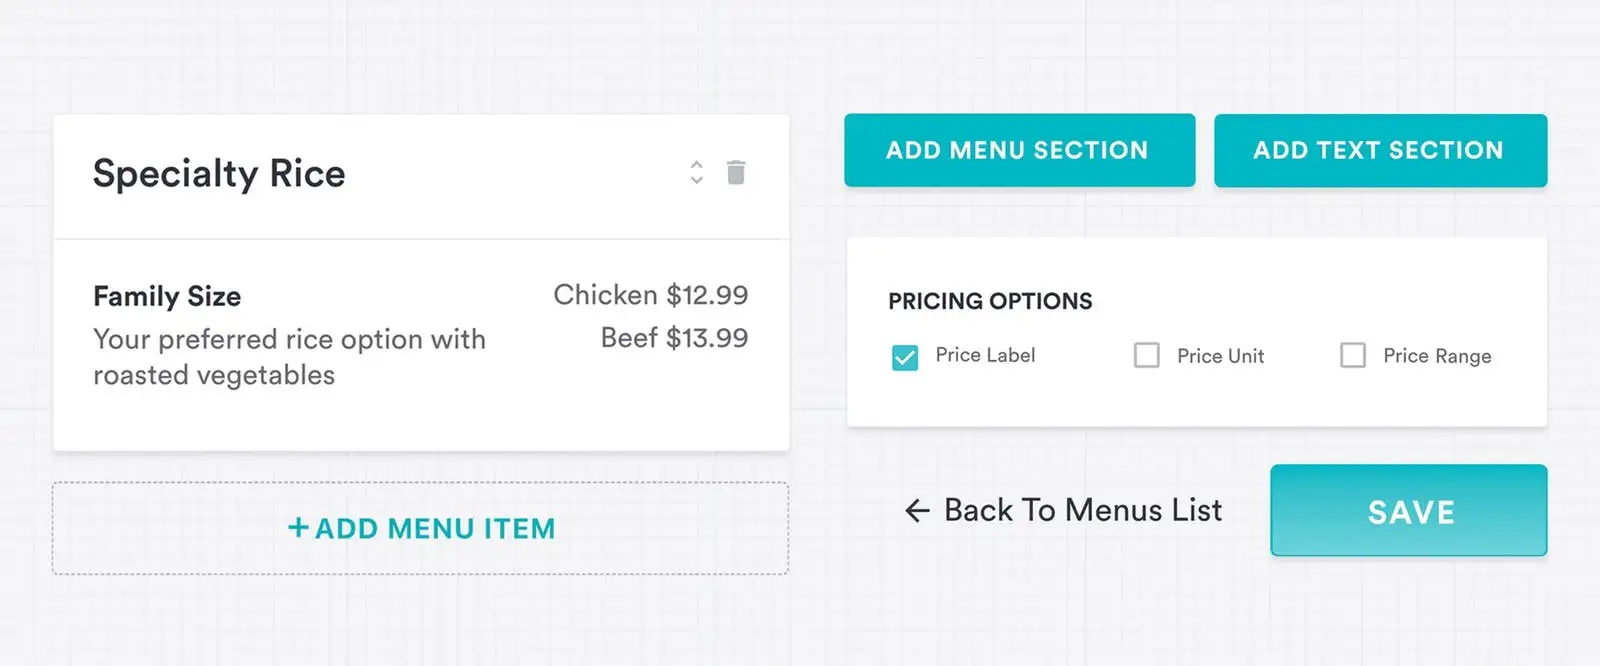This screenshot has width=1600, height=666.
Task: Select the Specialty Rice section title
Action: point(219,174)
